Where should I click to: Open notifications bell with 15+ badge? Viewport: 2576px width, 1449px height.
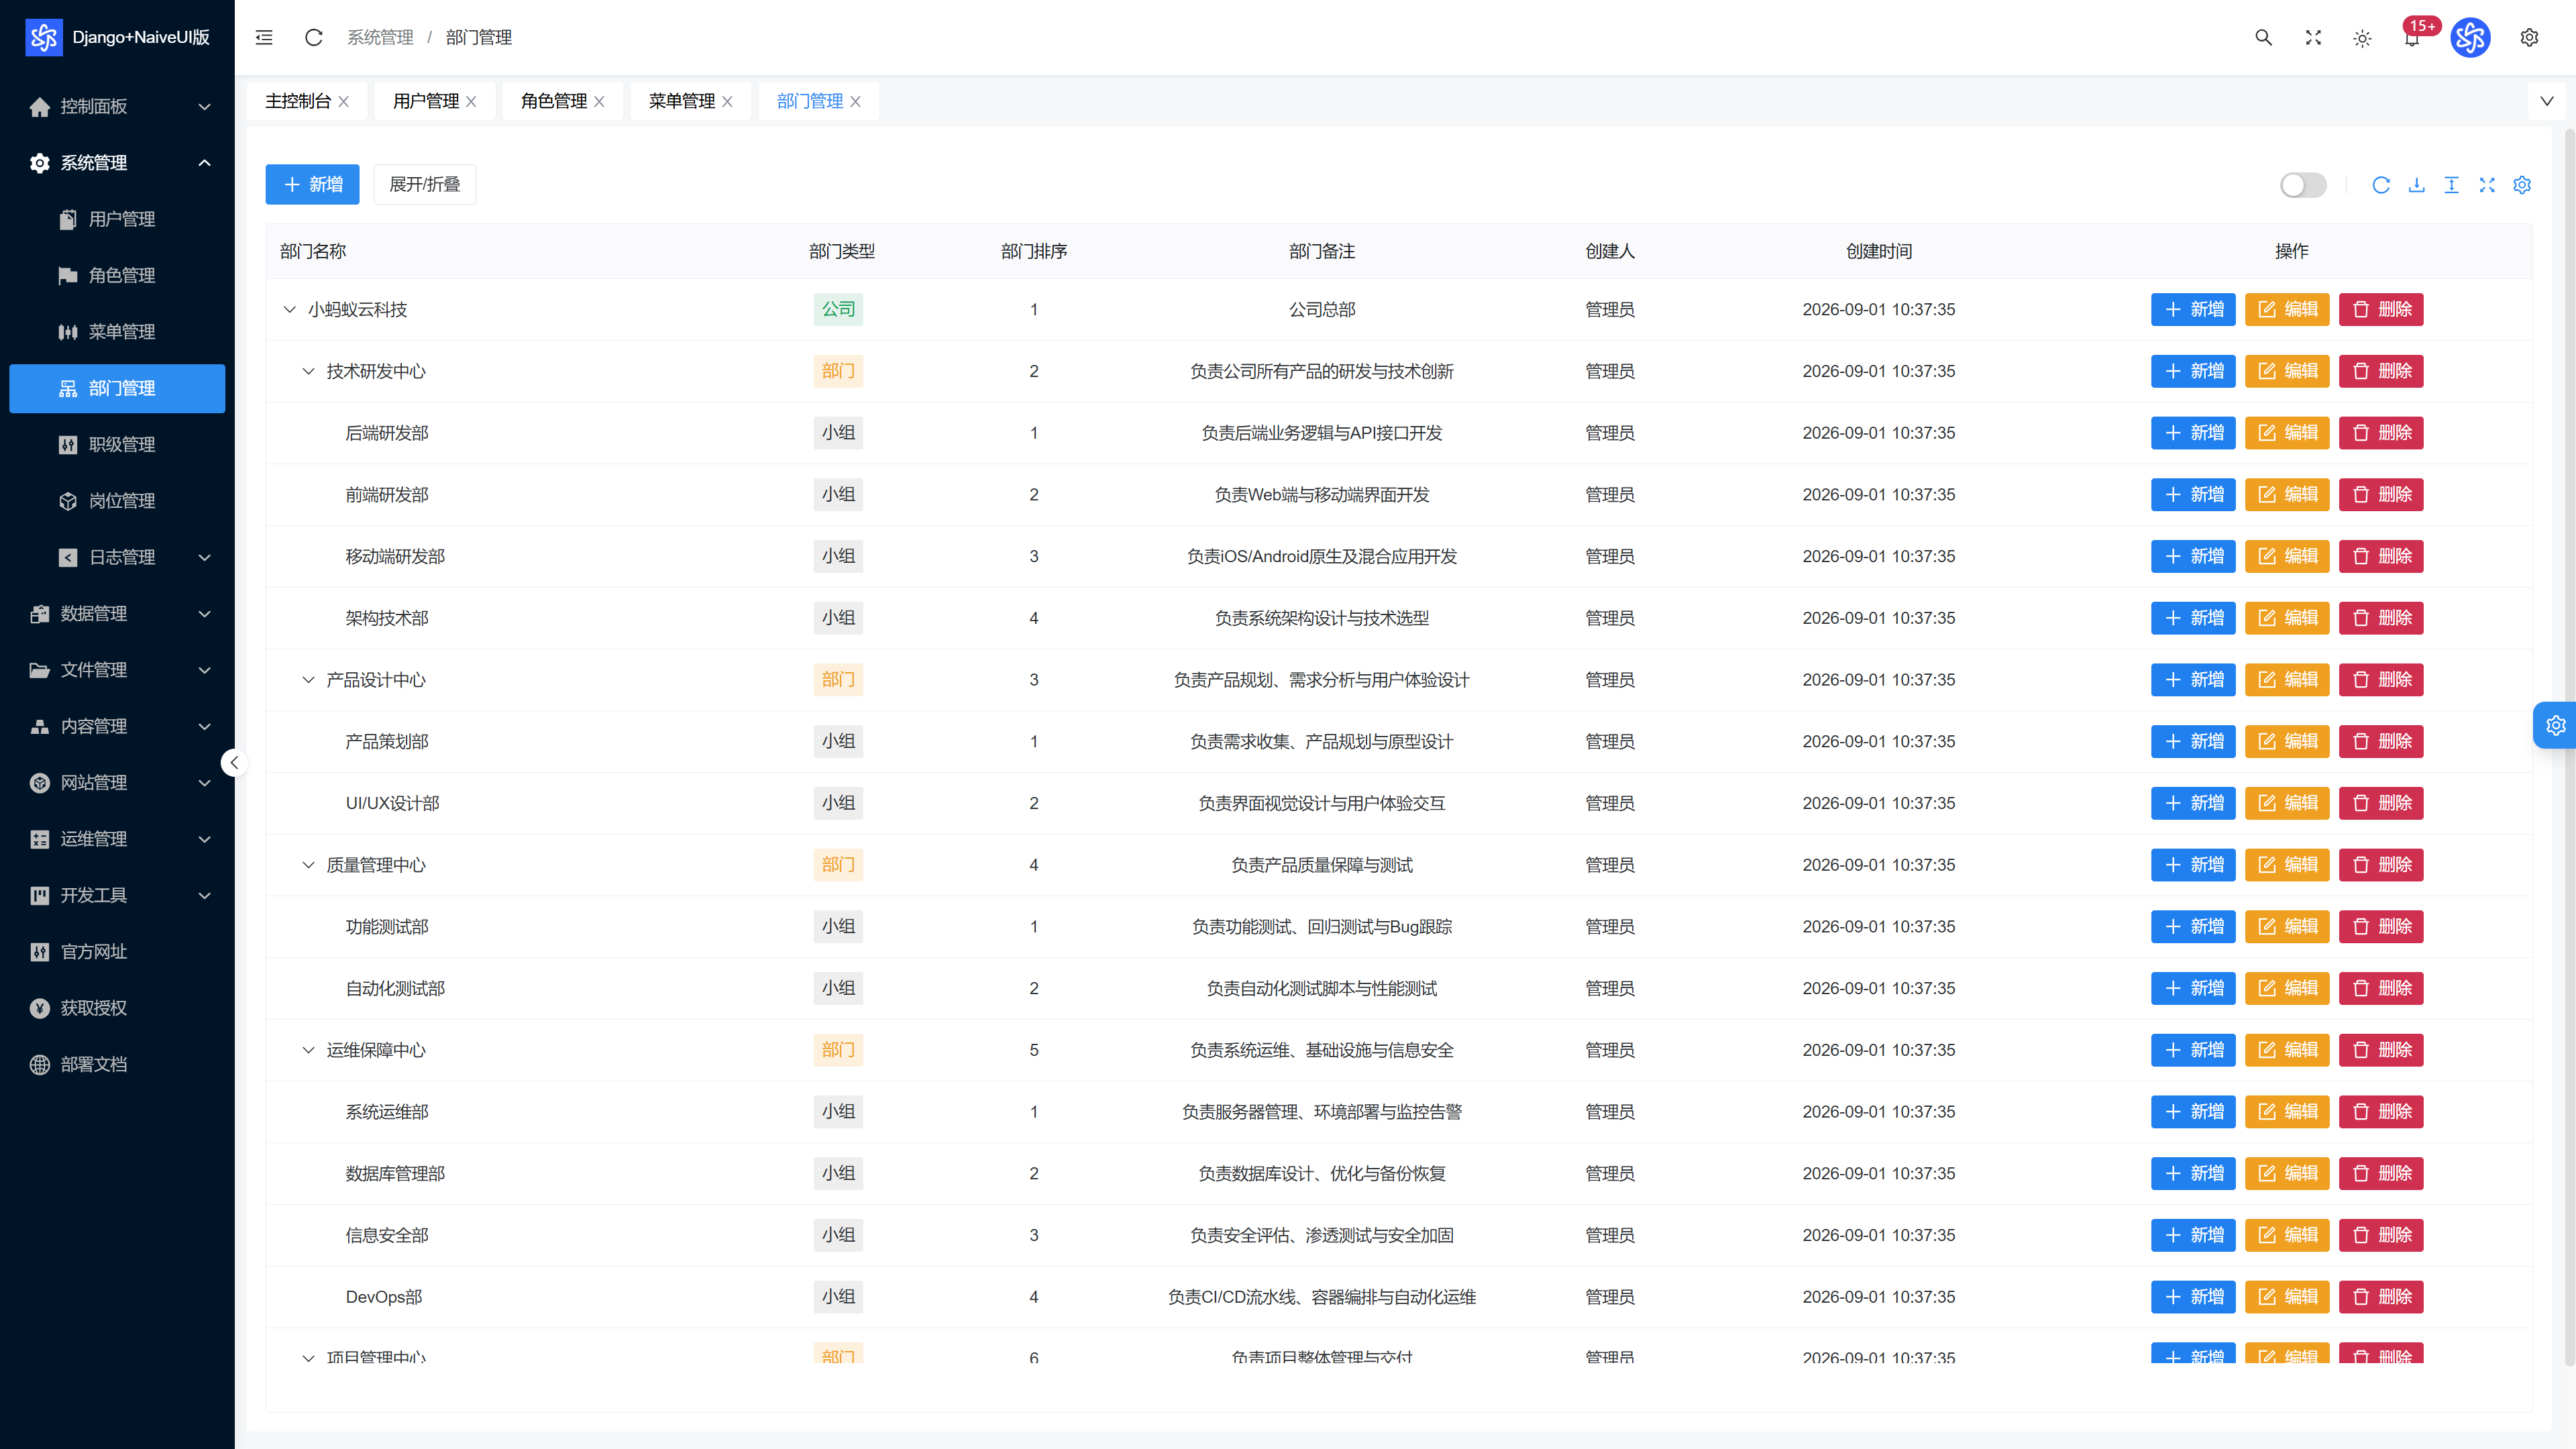(x=2412, y=38)
